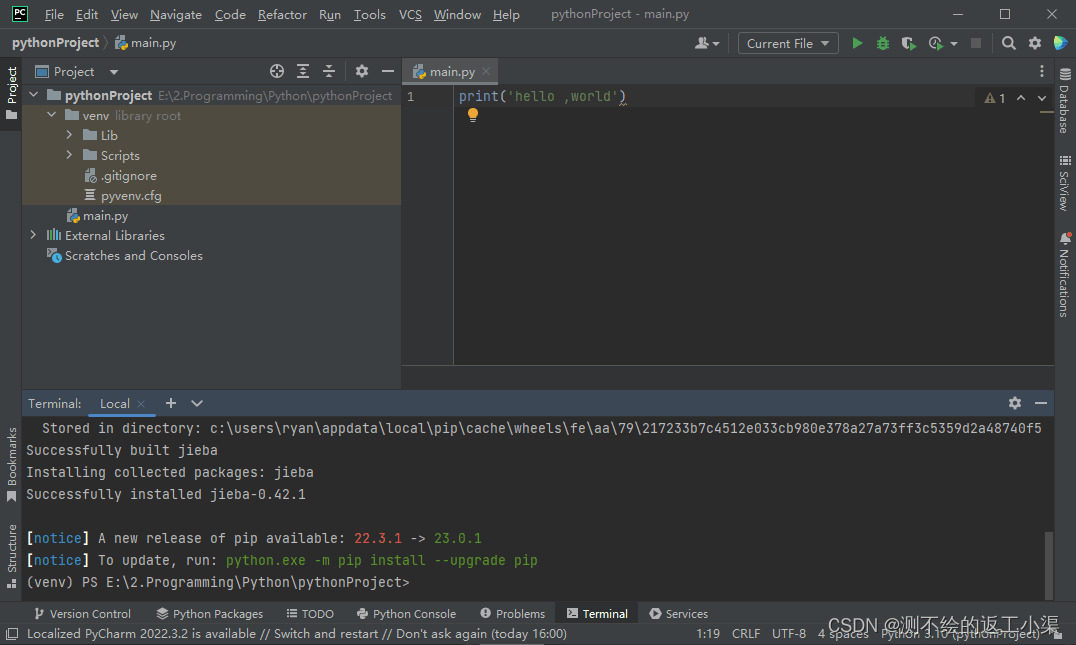The image size is (1076, 645).
Task: Toggle the SciView side tool window
Action: [1065, 183]
